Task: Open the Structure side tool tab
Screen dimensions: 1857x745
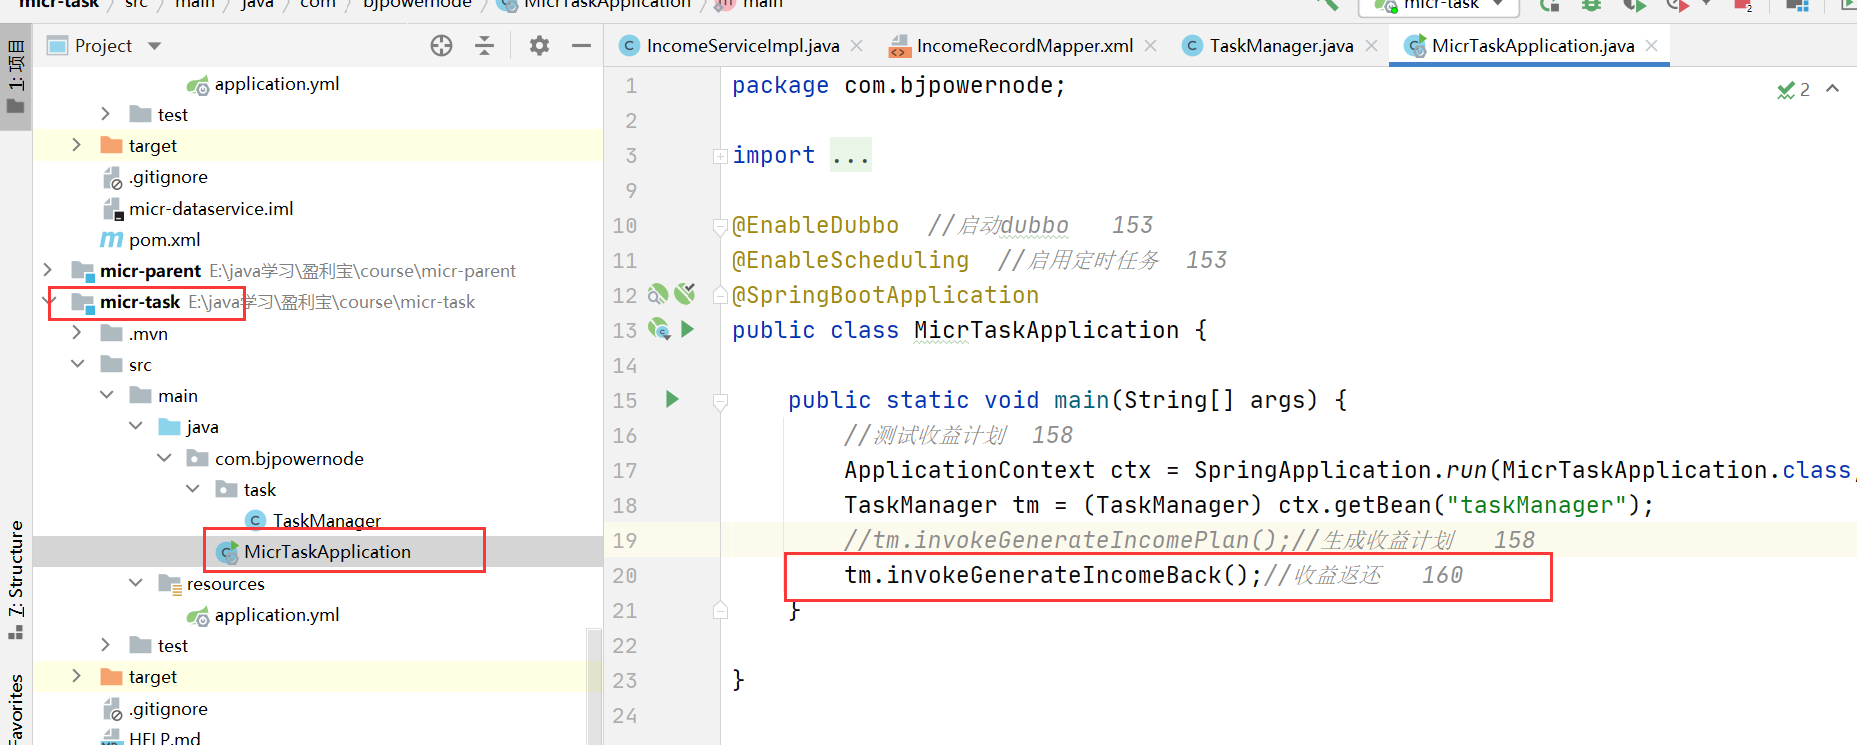Action: point(16,580)
